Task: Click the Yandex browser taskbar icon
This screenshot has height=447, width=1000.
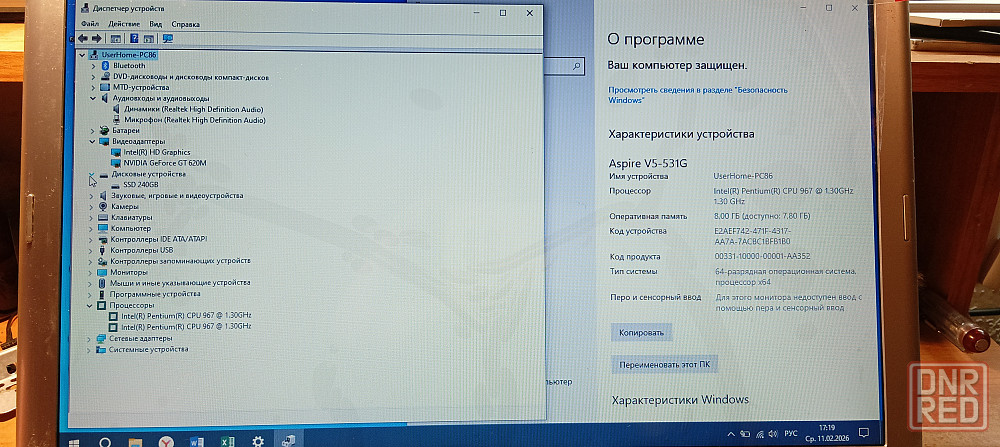Action: [166, 440]
